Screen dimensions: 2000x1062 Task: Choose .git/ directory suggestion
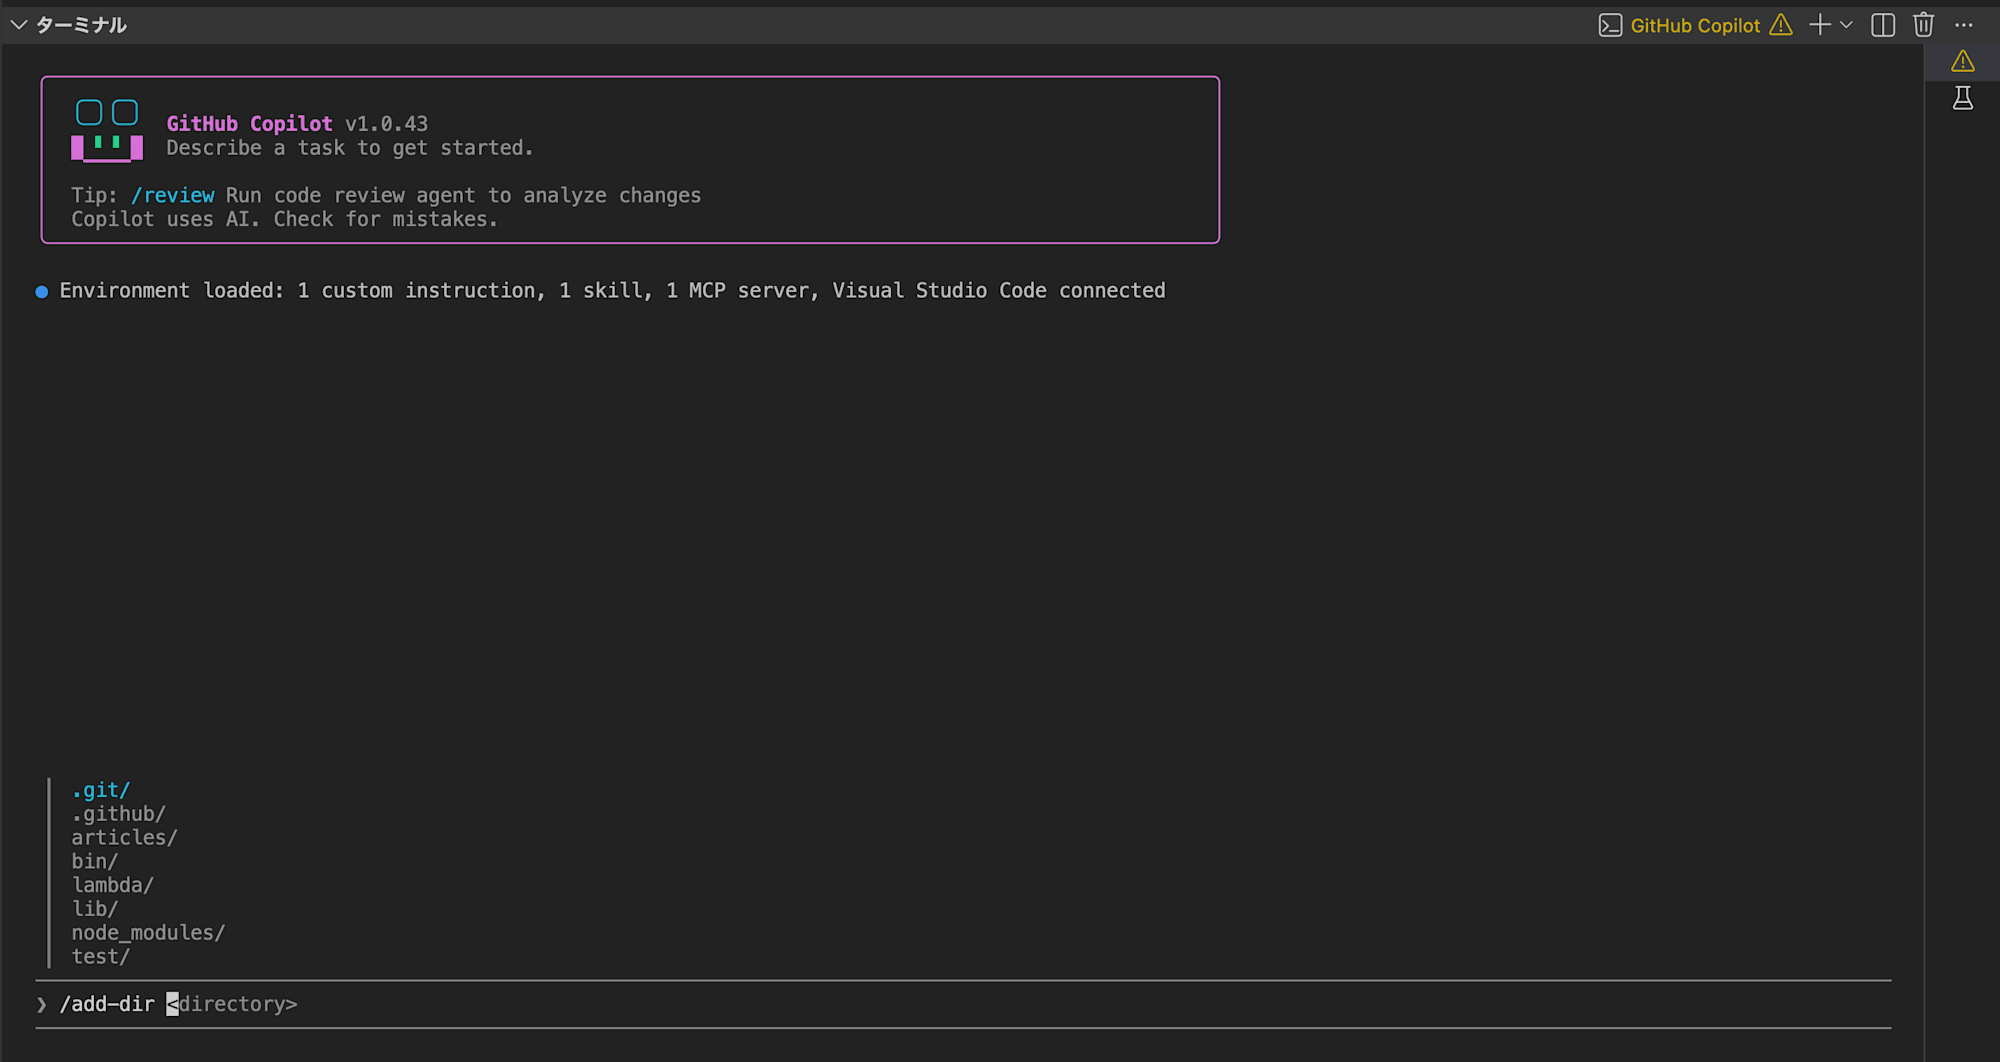[x=101, y=790]
